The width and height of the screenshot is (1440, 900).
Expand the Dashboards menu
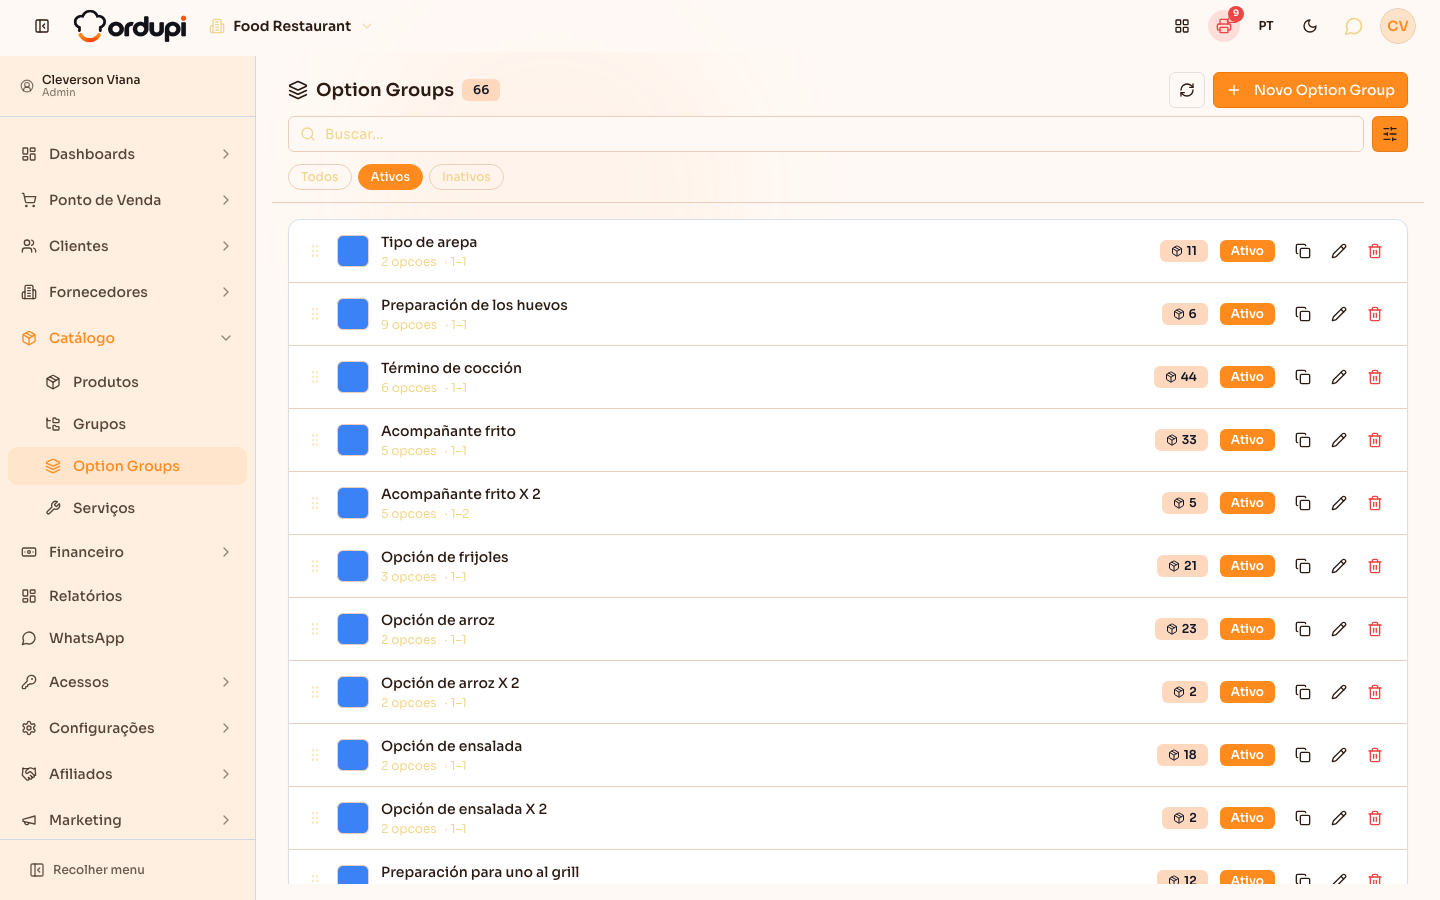(x=127, y=154)
